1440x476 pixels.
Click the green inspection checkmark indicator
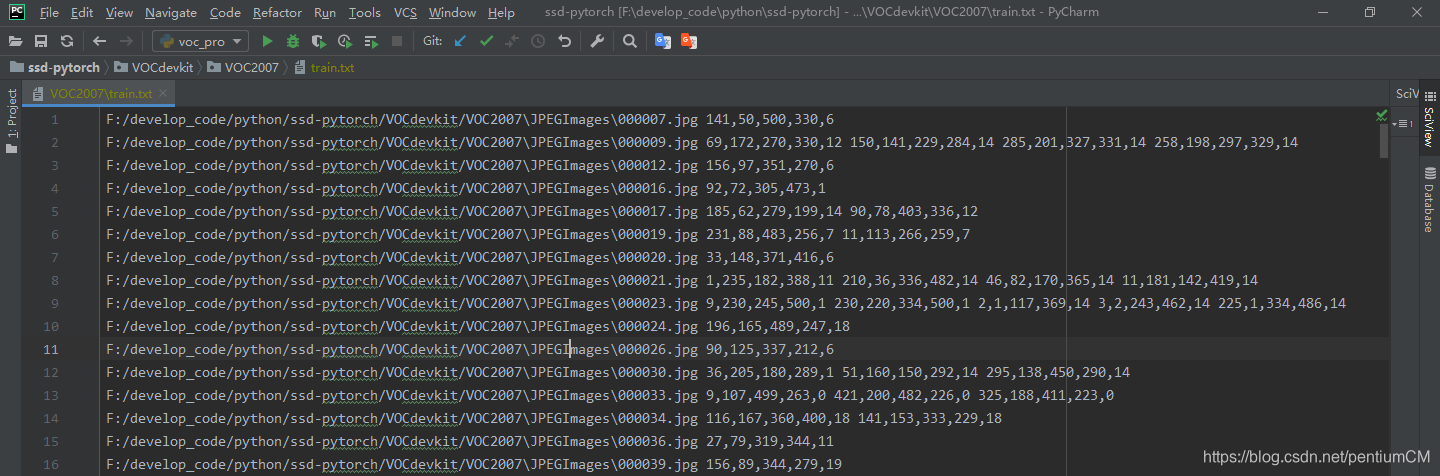(1381, 117)
